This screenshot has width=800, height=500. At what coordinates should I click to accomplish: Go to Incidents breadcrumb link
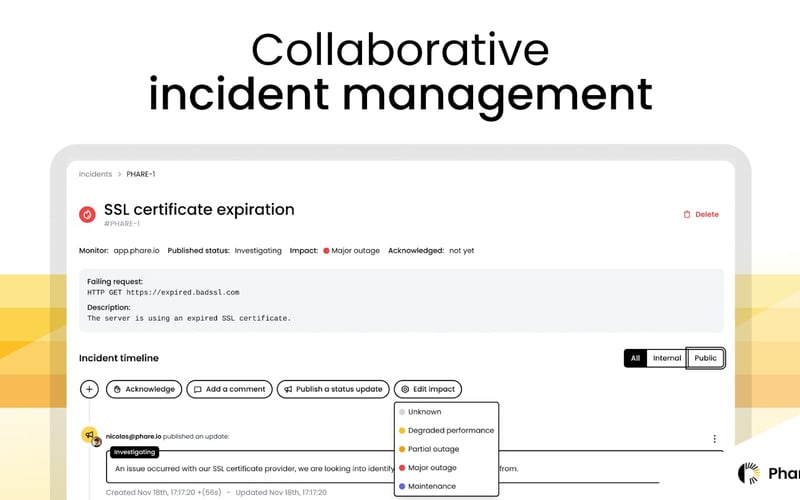95,174
